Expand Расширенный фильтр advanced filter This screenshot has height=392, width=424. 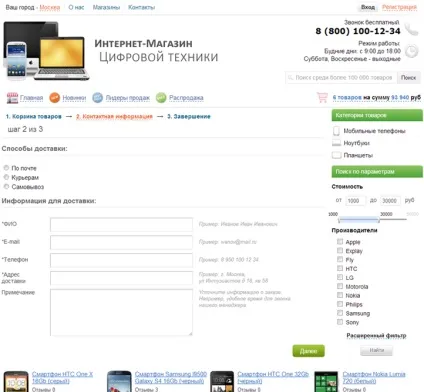(x=376, y=336)
